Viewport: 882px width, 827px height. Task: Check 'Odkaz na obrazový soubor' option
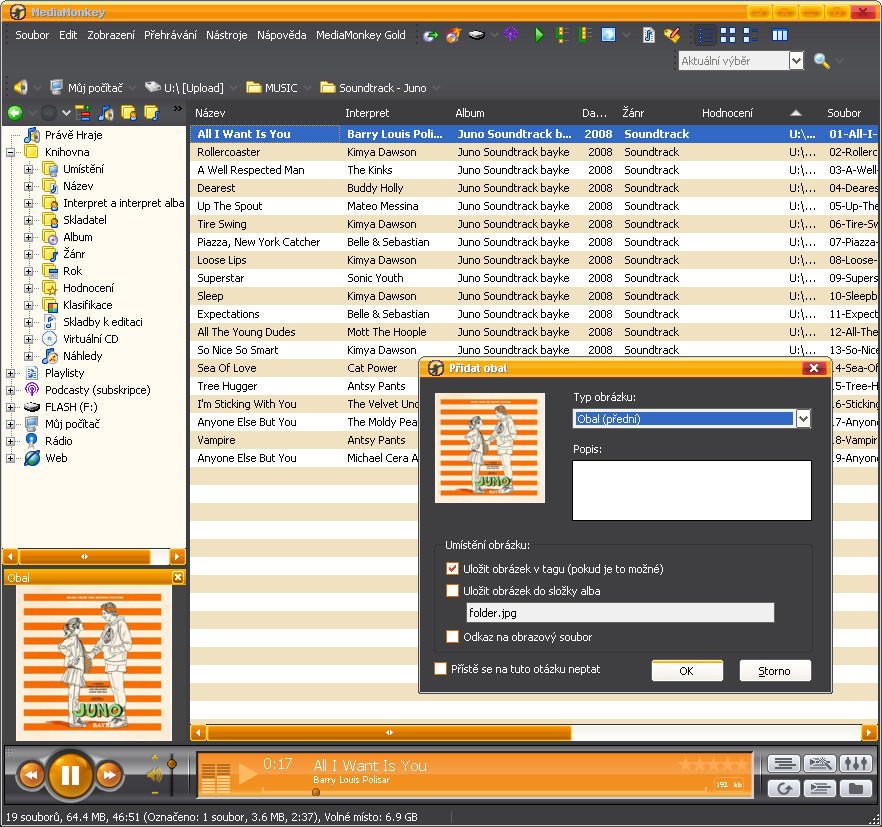(x=452, y=637)
